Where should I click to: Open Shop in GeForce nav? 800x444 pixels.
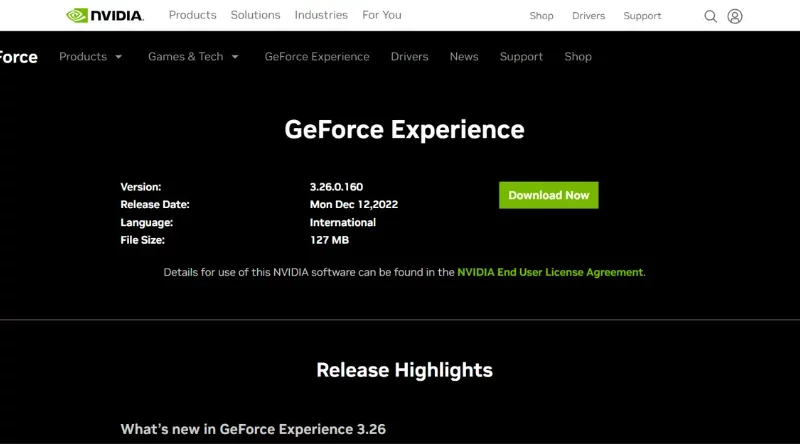[578, 57]
